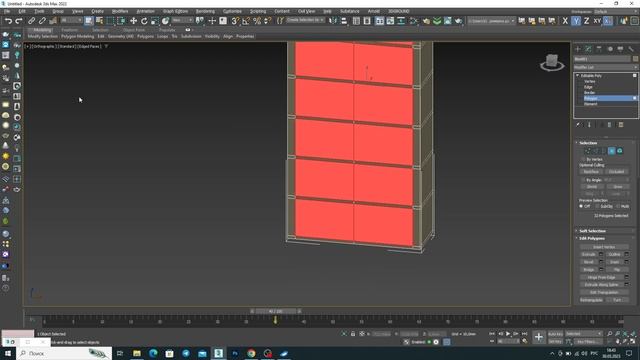
Task: Select the Multi preview selection radio button
Action: point(618,207)
